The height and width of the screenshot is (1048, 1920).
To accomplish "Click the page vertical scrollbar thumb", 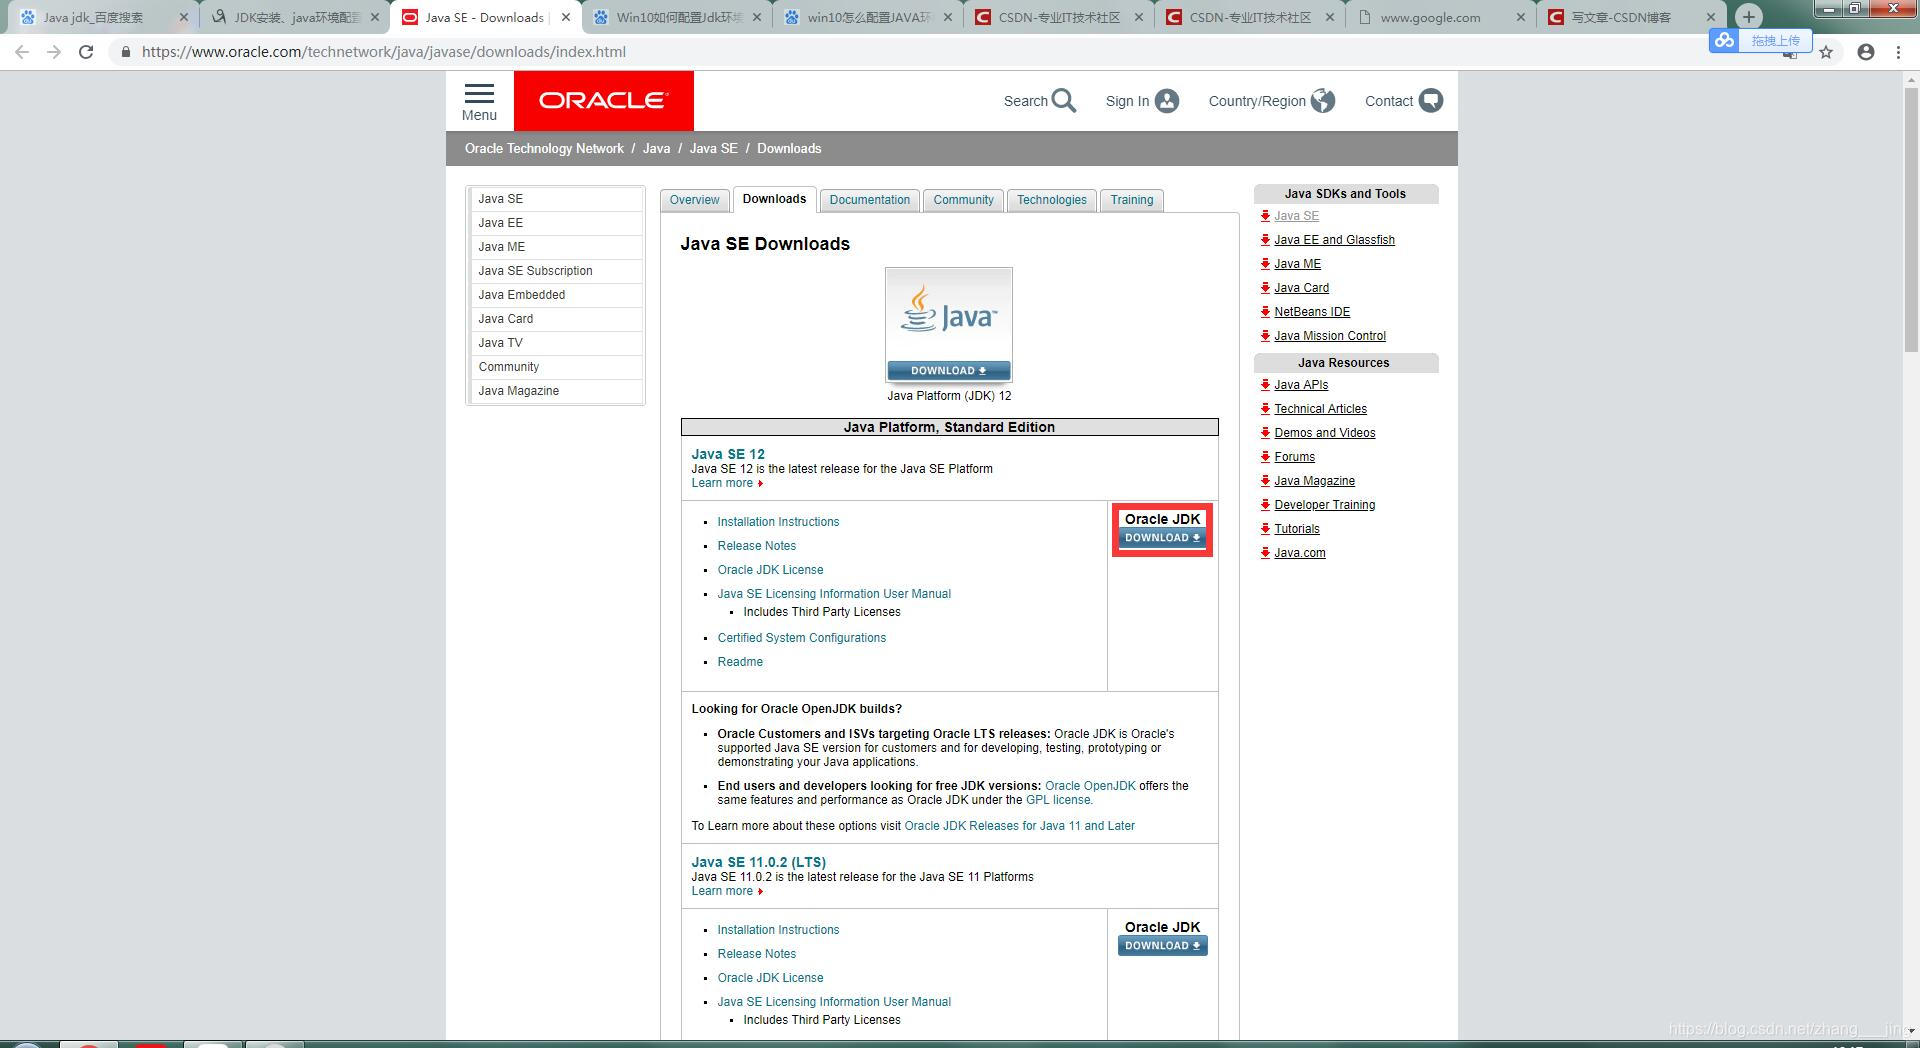I will pos(1911,220).
